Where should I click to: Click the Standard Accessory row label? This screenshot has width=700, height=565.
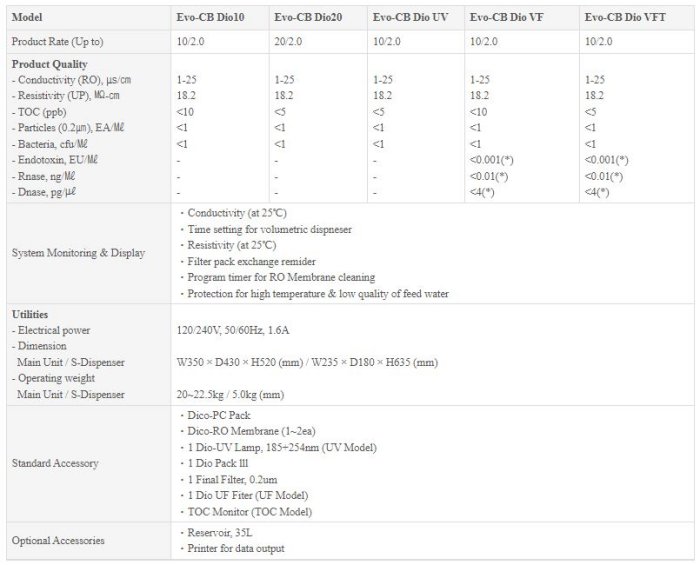[55, 464]
